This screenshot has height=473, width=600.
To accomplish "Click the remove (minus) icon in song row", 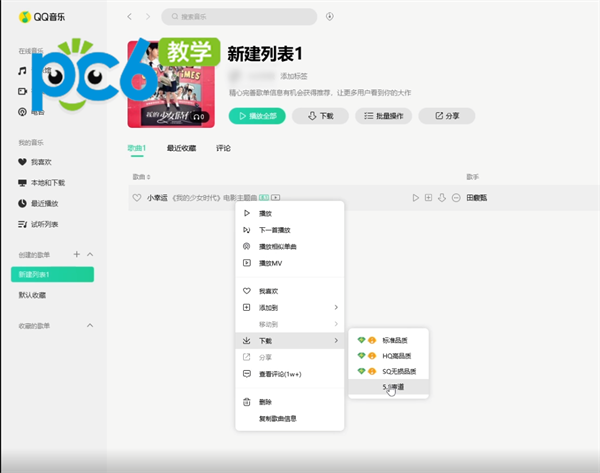I will (456, 197).
